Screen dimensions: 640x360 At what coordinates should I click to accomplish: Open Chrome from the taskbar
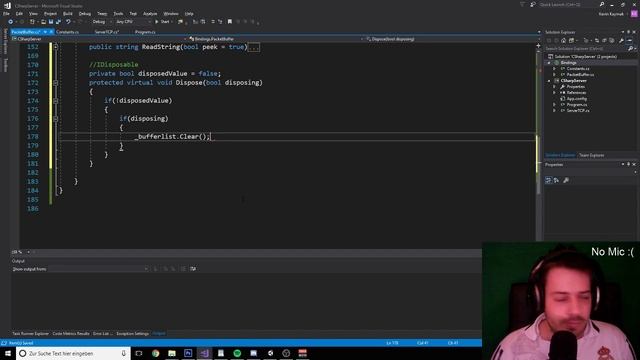coord(156,353)
